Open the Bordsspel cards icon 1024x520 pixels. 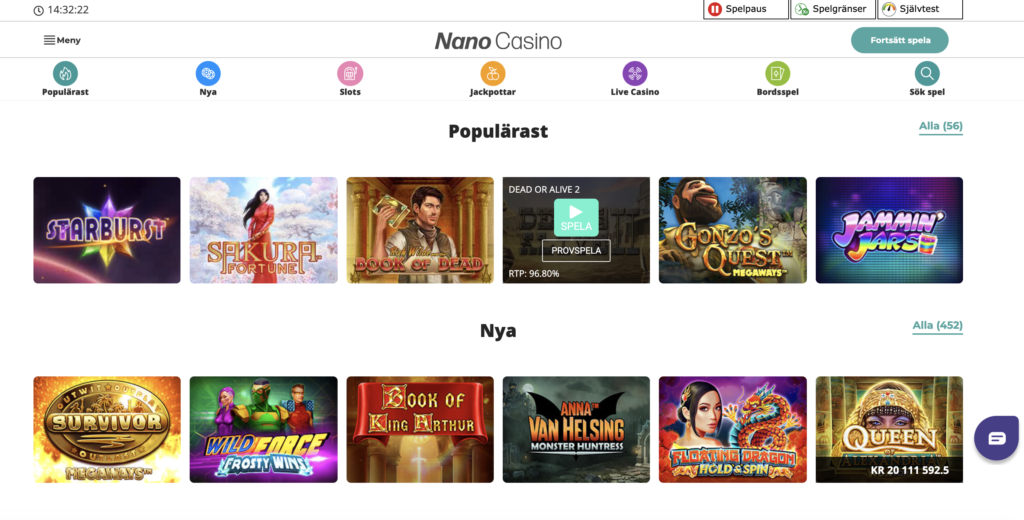[777, 73]
